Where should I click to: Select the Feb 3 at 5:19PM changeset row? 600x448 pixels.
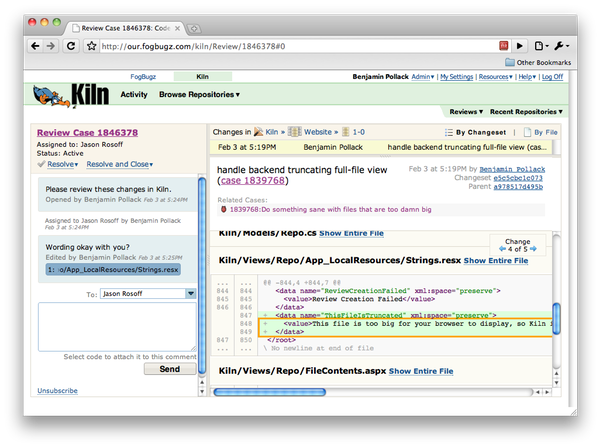click(381, 147)
